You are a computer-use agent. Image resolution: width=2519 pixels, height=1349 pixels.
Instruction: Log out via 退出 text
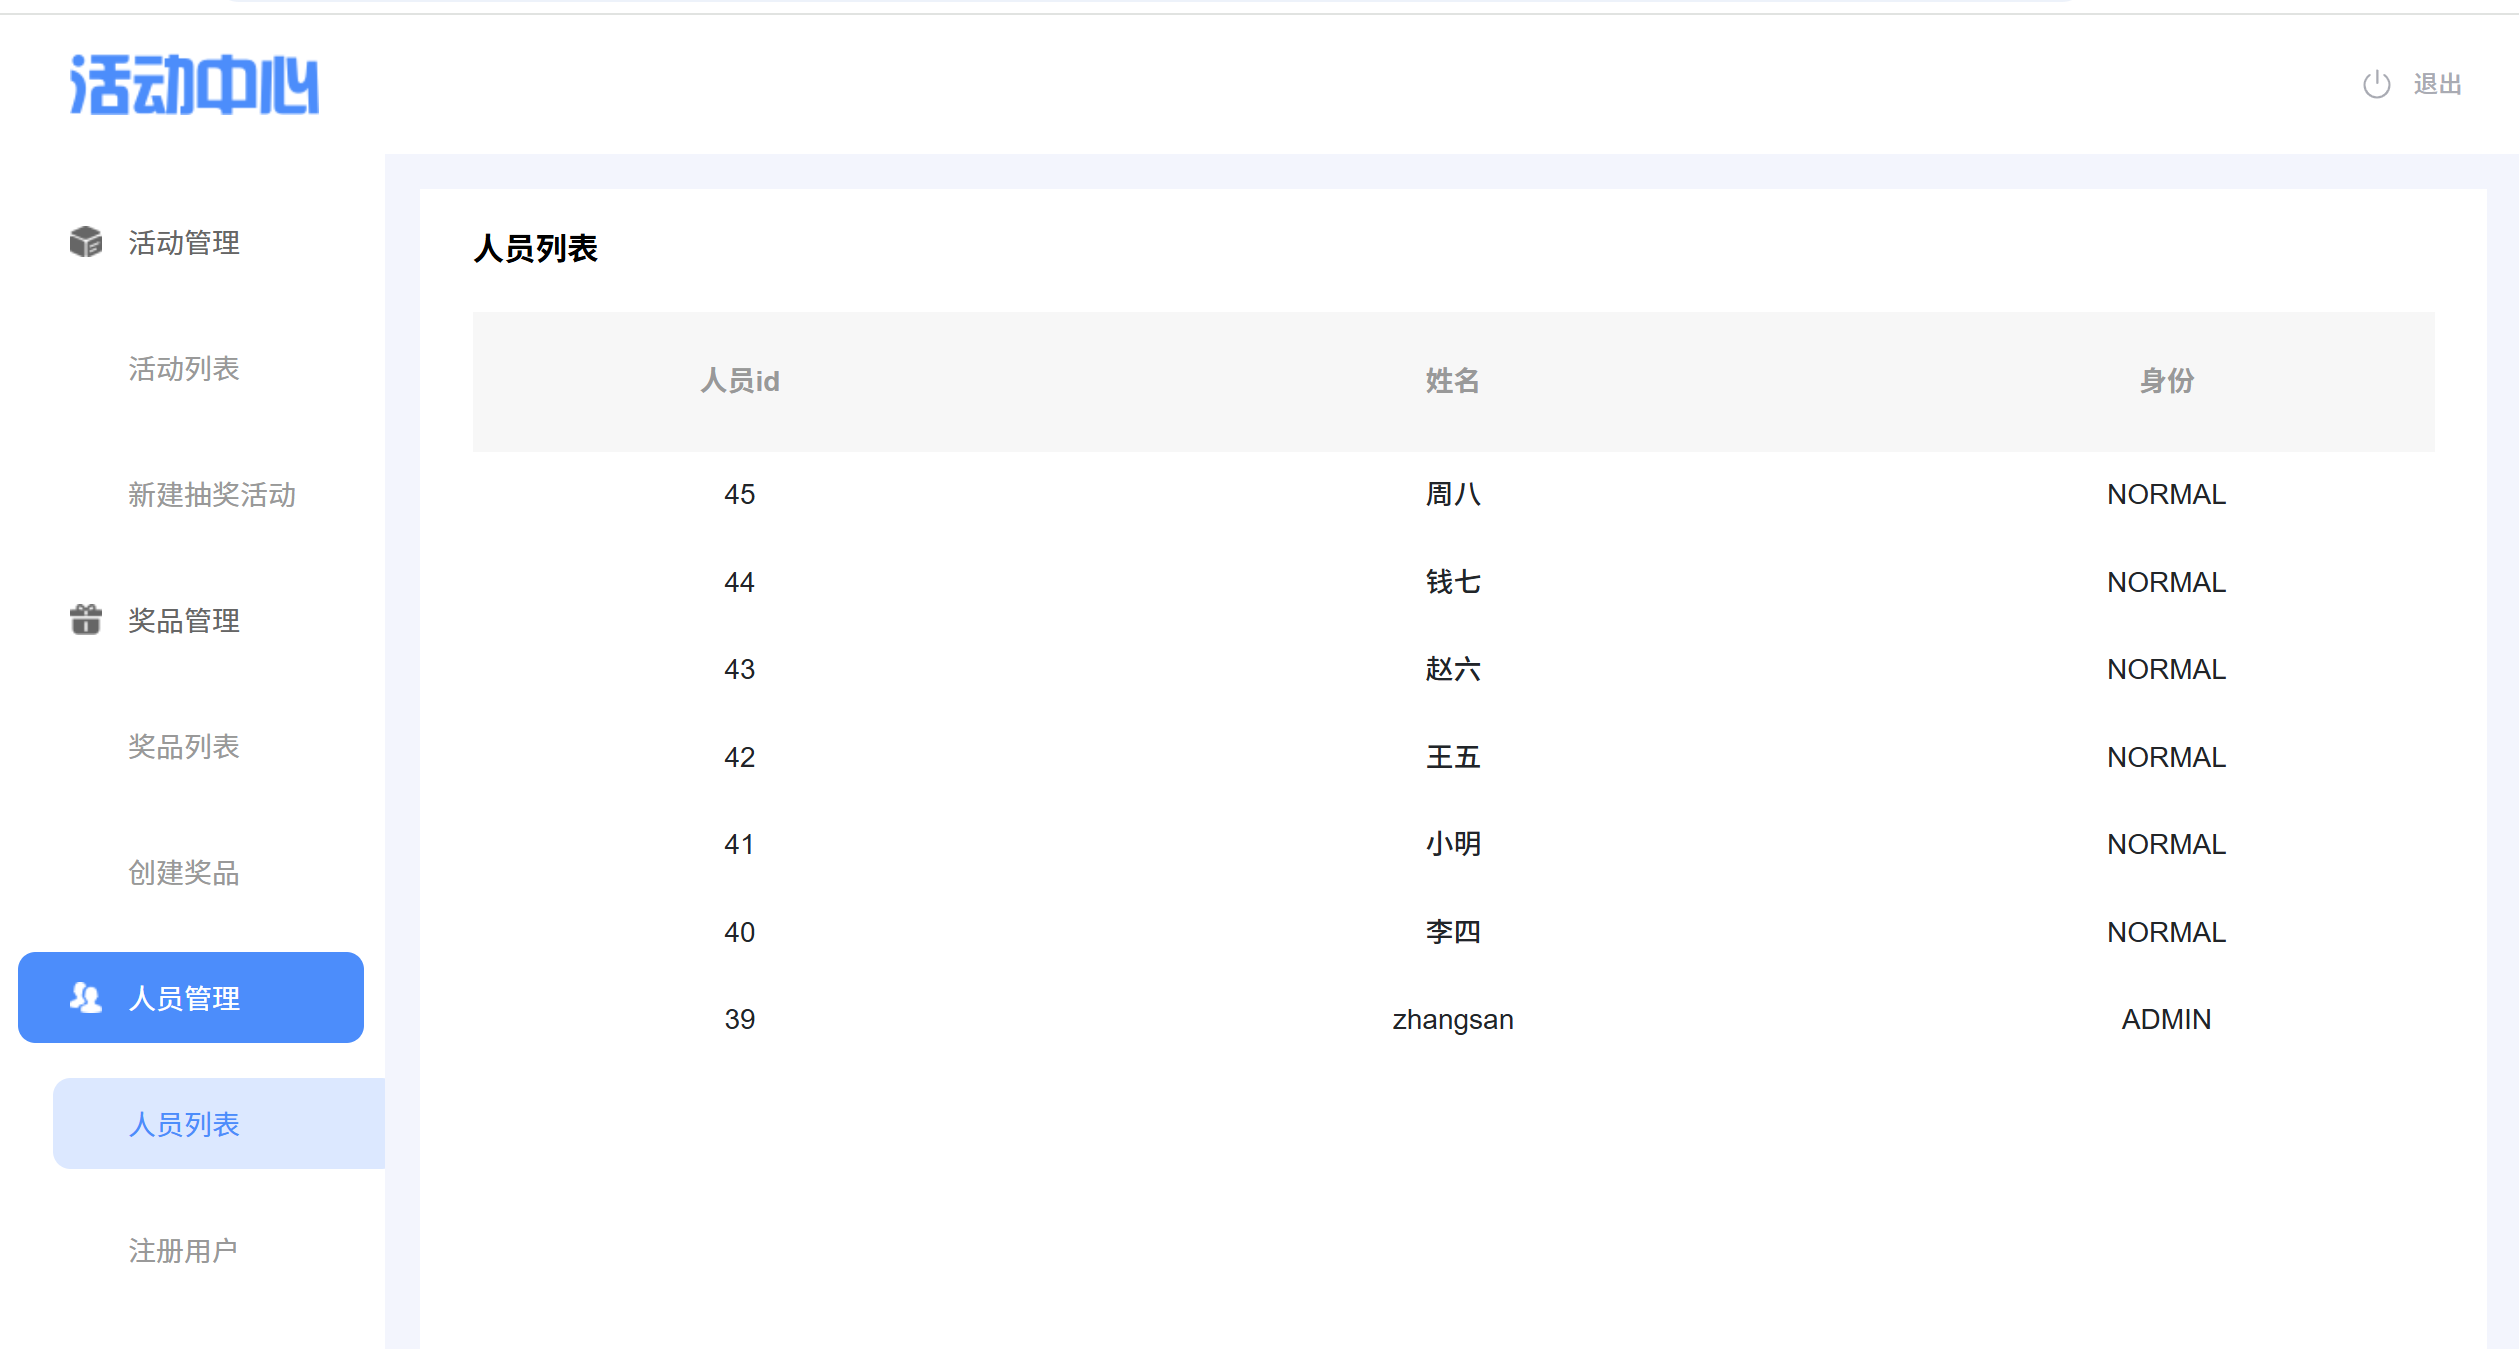coord(2437,85)
